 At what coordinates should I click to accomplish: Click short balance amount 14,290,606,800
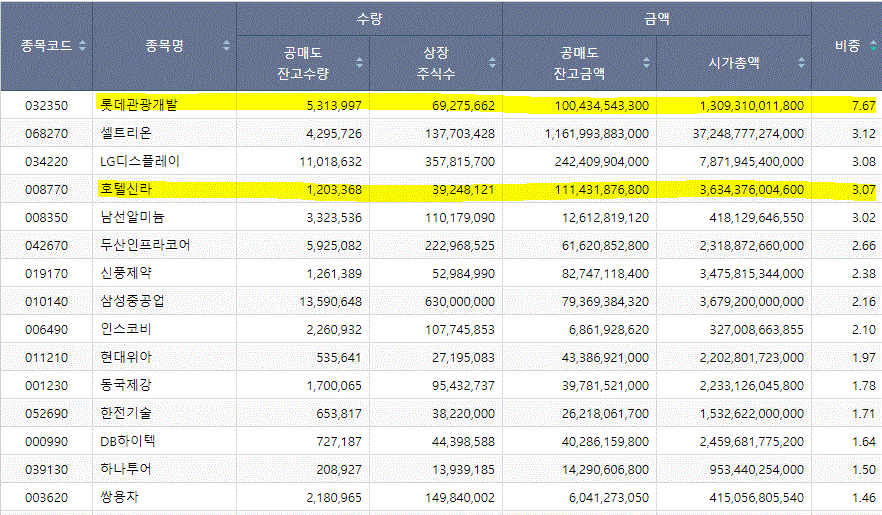pyautogui.click(x=605, y=470)
